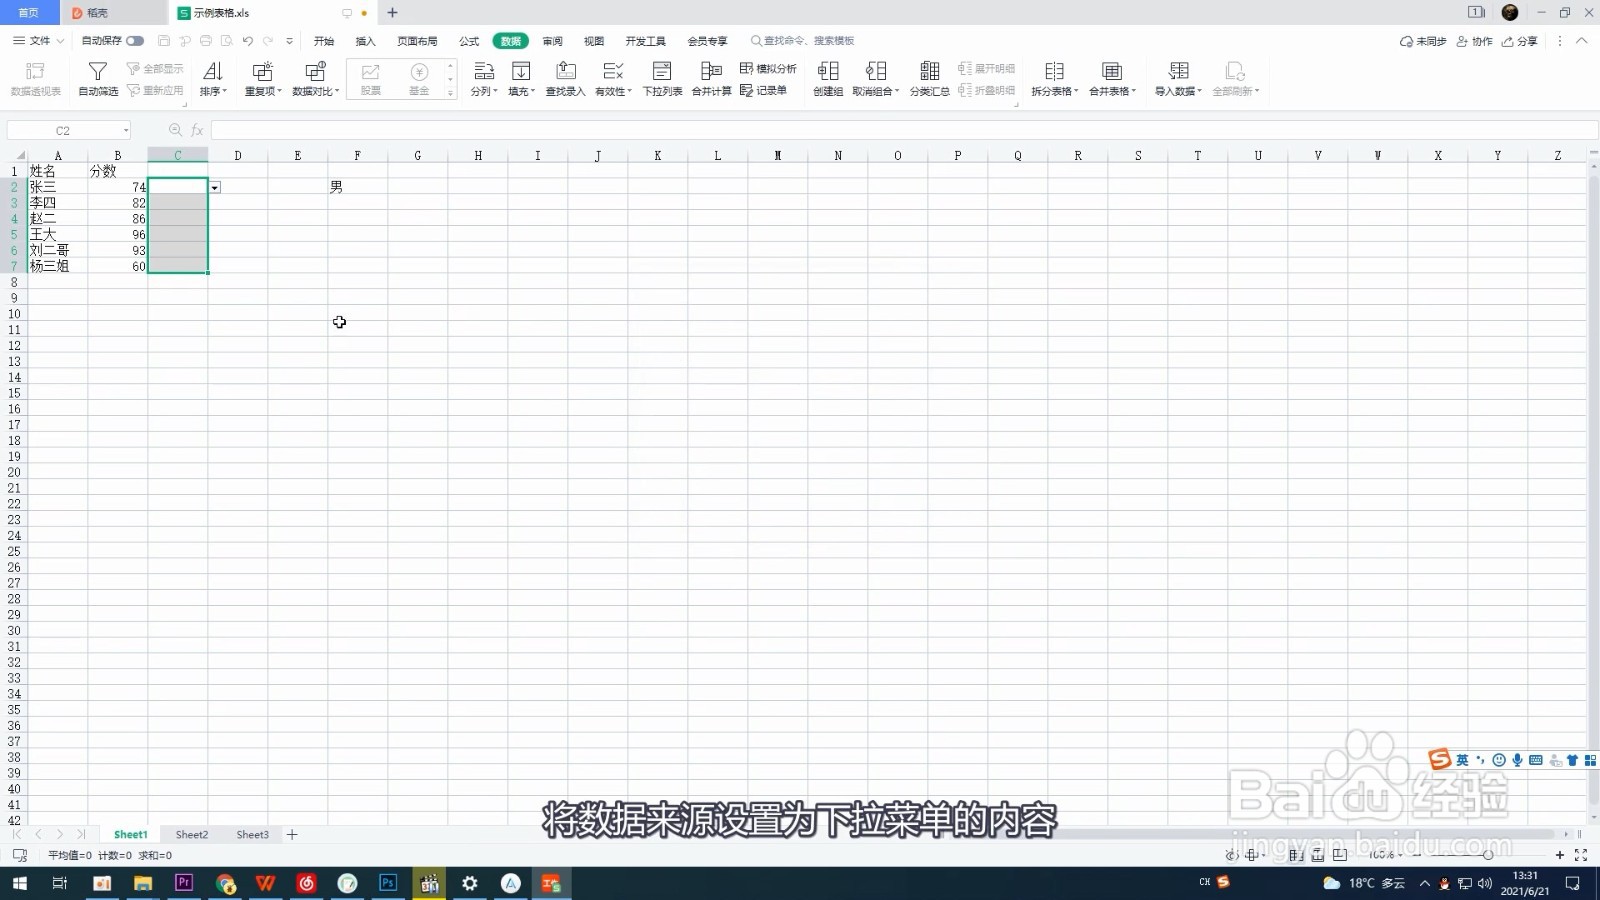This screenshot has height=900, width=1600.
Task: Select the column C header
Action: [x=177, y=155]
